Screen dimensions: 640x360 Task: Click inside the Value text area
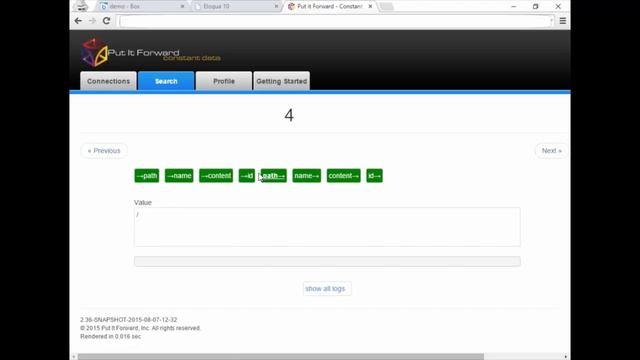coord(327,227)
